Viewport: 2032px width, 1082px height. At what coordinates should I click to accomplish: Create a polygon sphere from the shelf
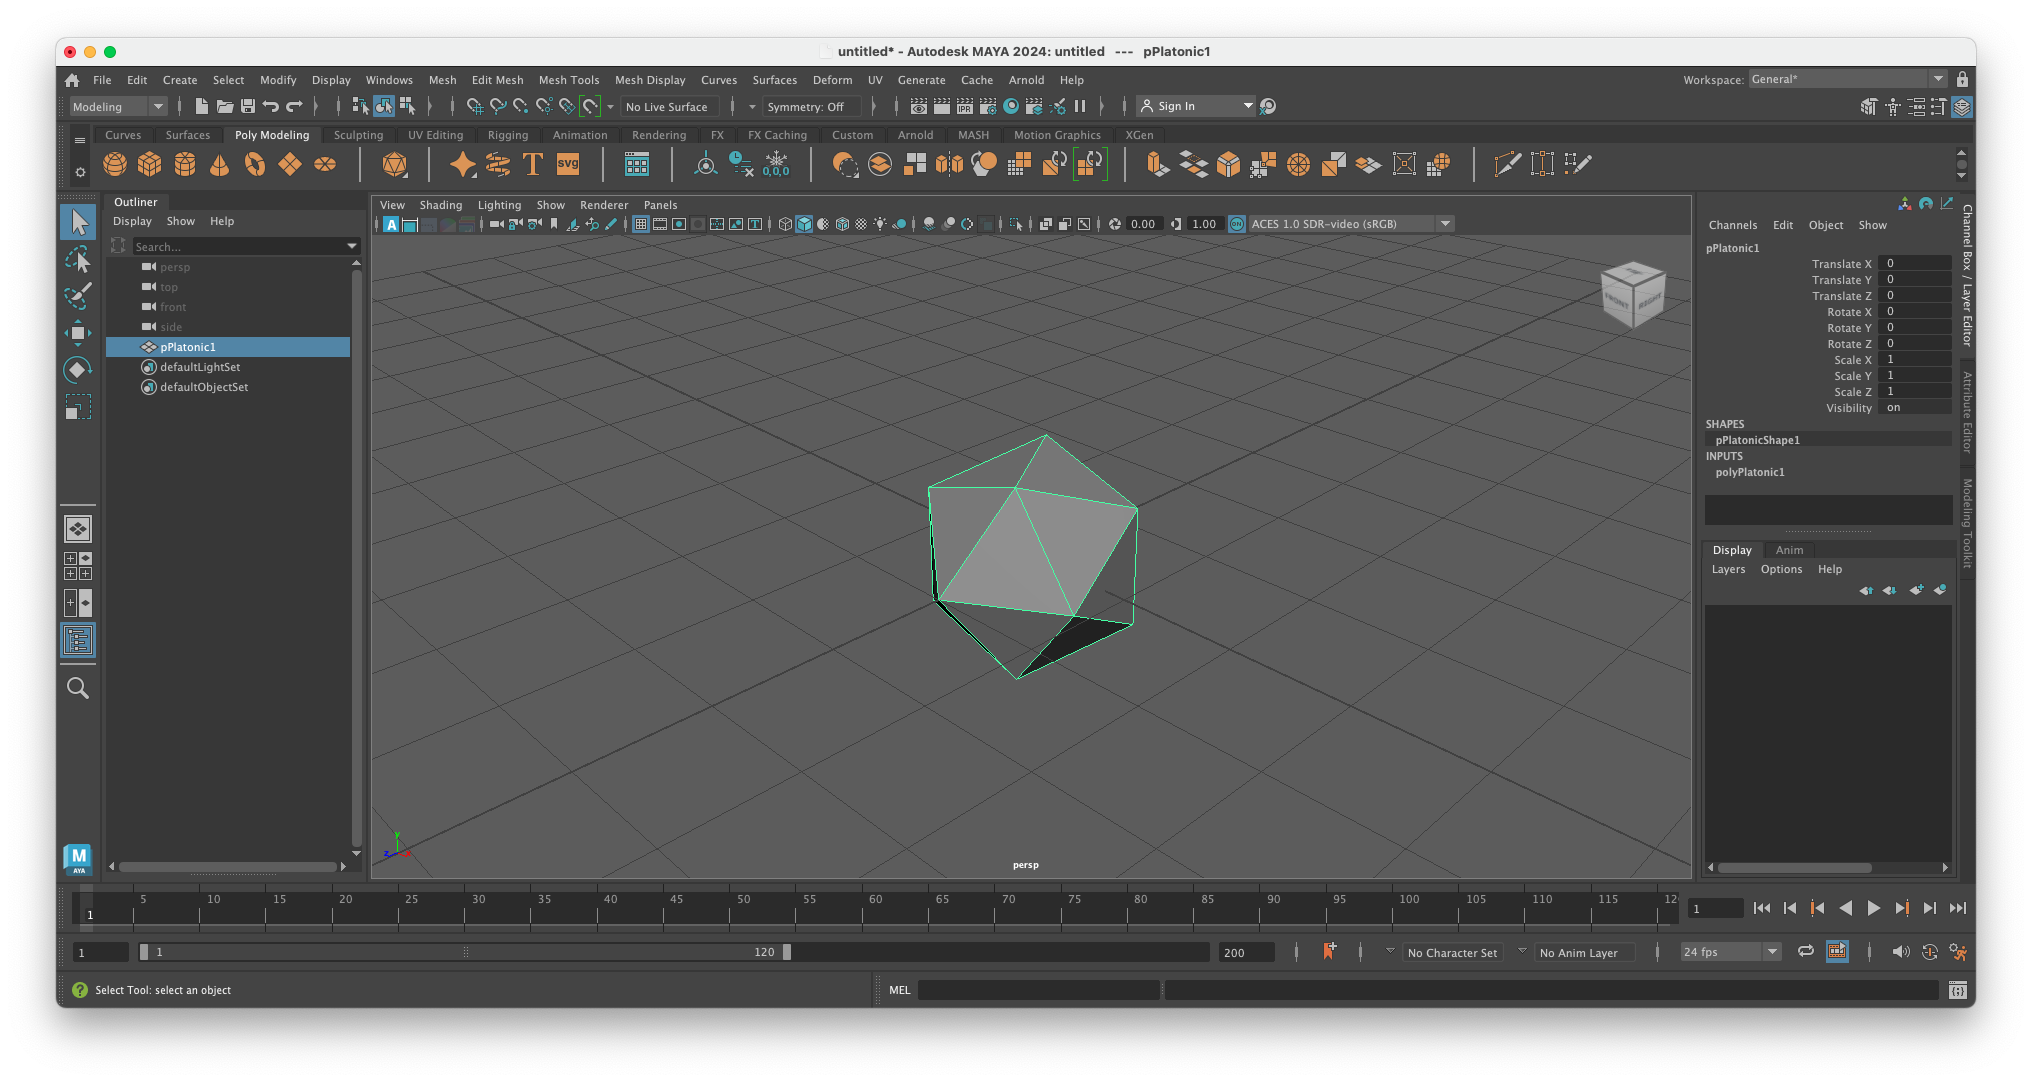115,164
